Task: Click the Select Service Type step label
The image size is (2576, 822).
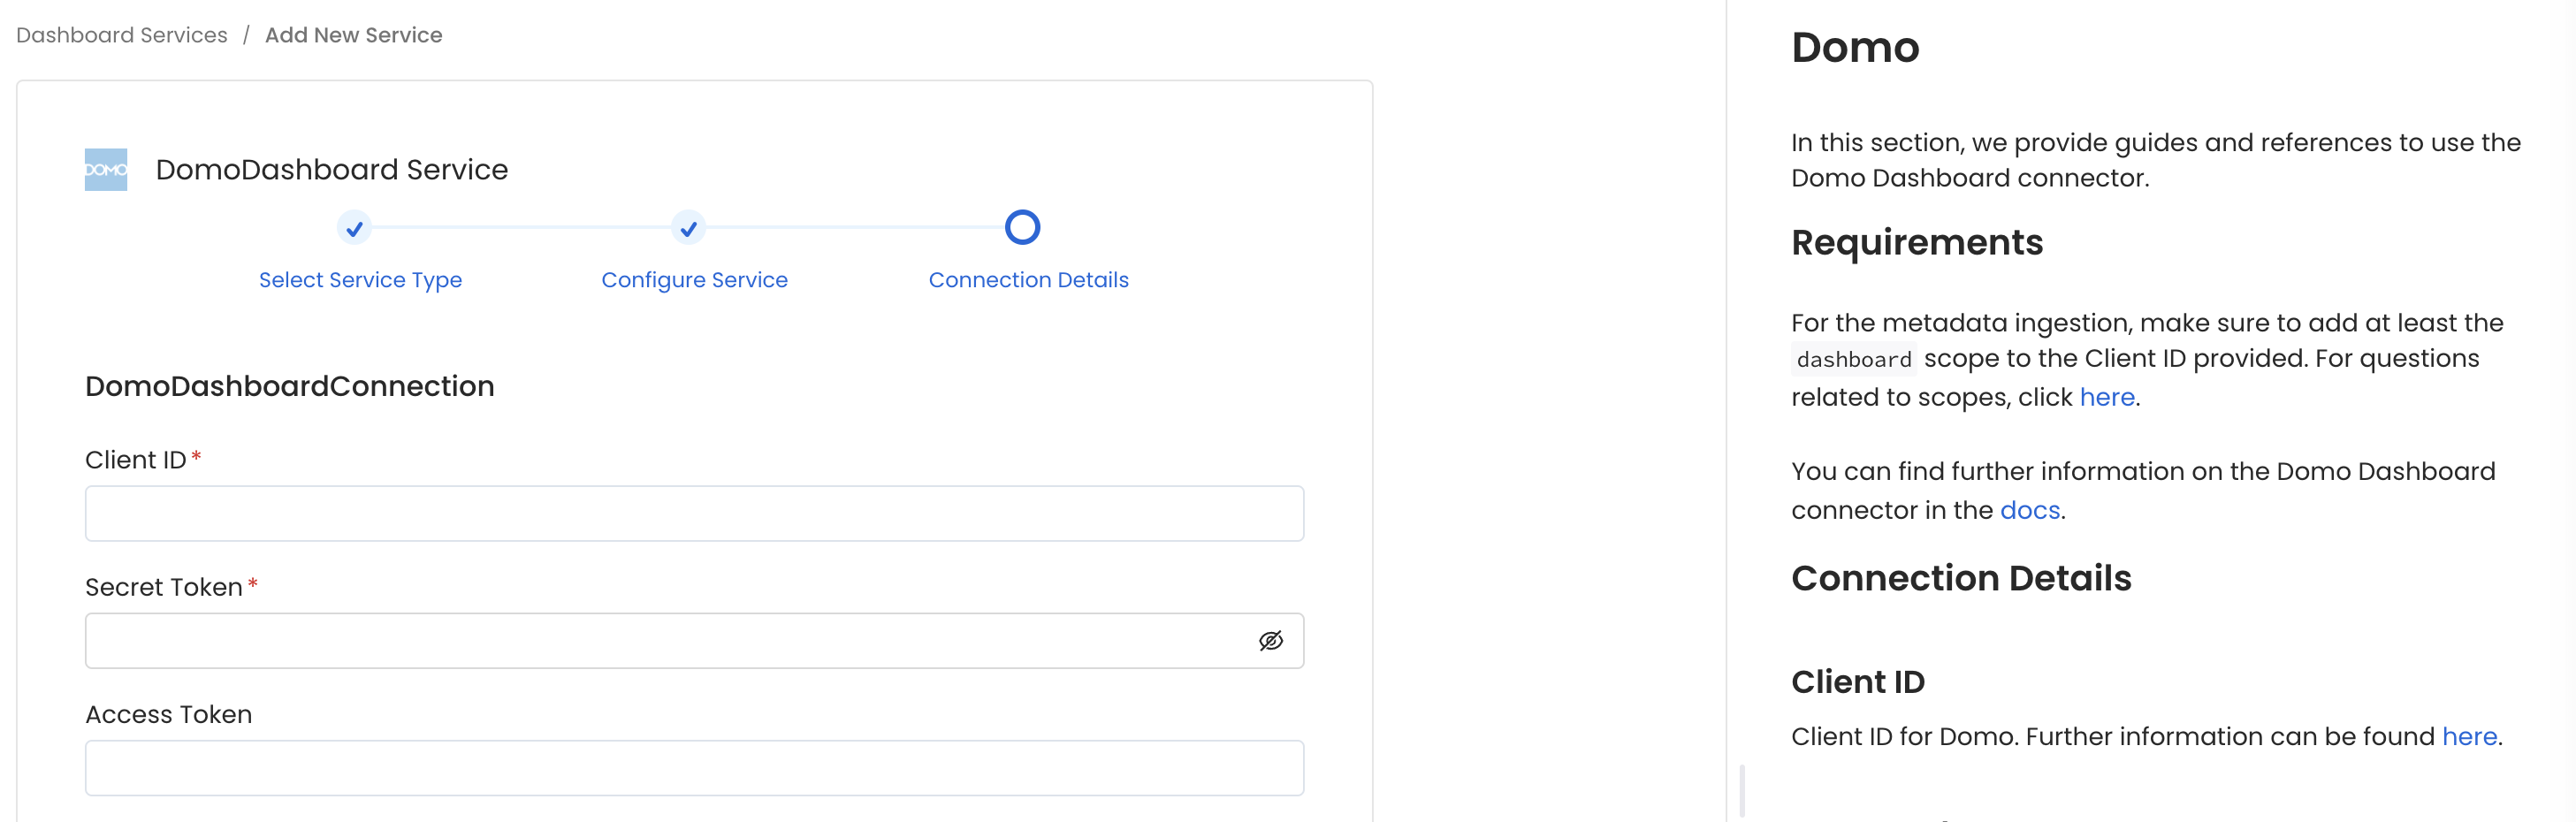Action: click(360, 280)
